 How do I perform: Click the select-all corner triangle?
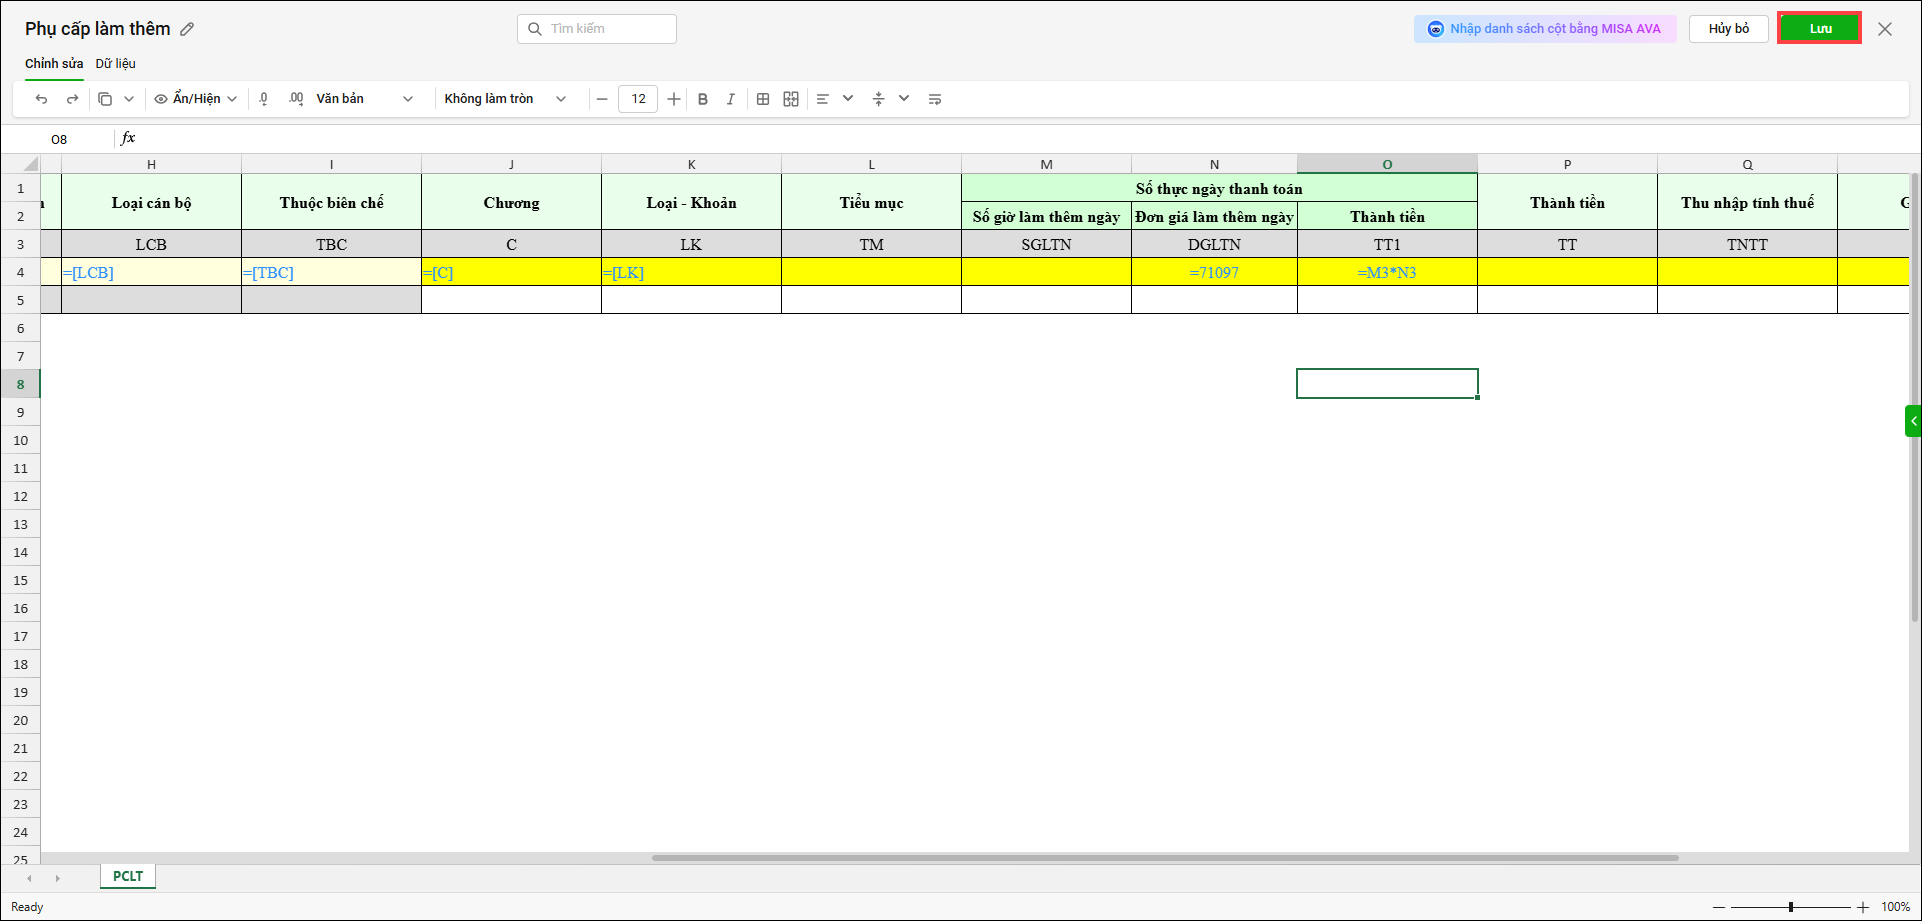30,165
